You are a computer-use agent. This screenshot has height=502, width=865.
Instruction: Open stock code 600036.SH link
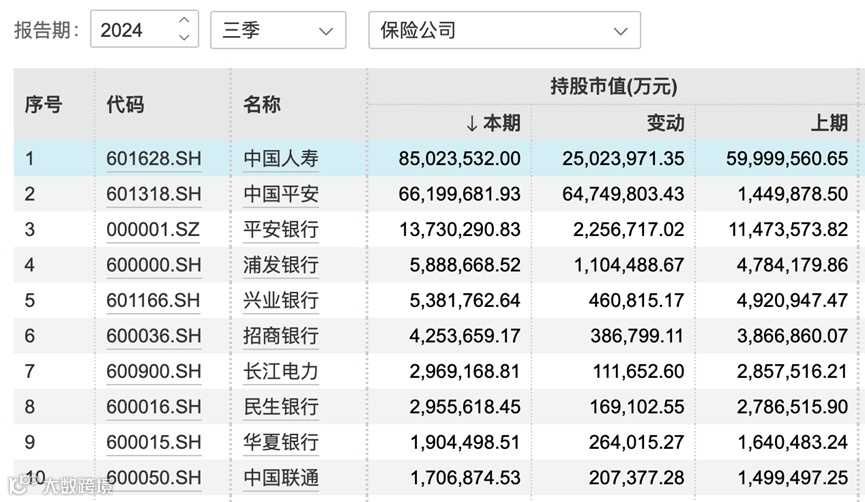tap(154, 336)
